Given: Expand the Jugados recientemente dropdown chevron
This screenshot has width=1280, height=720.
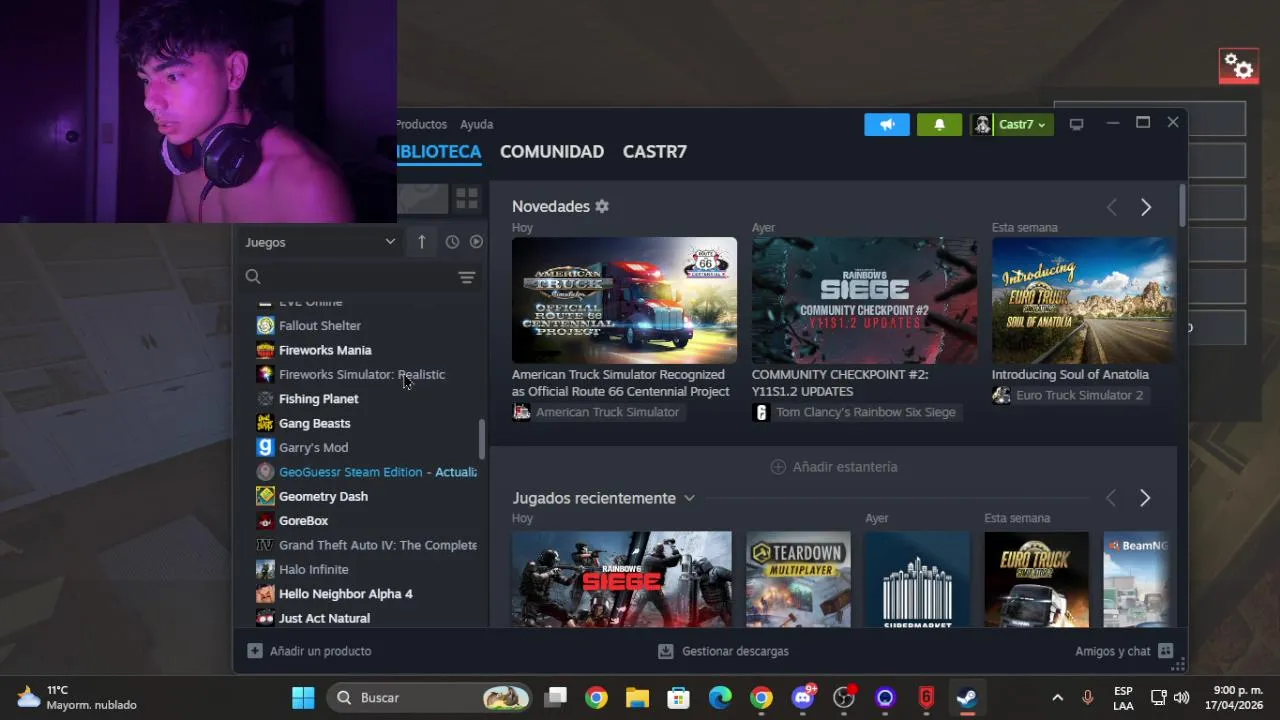Looking at the screenshot, I should 689,498.
